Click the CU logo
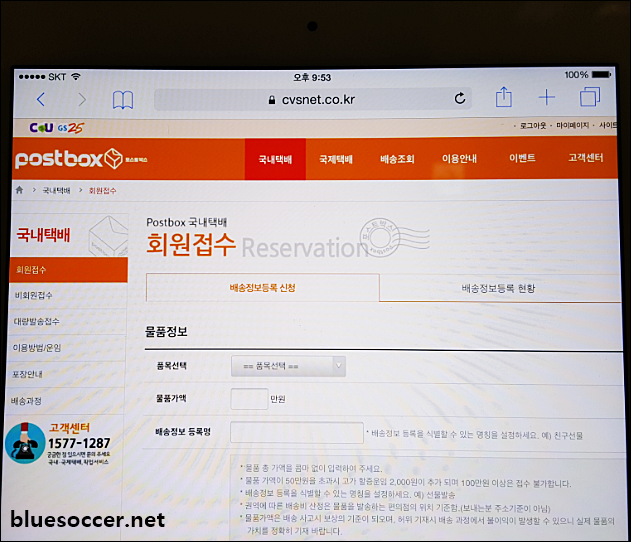Screen dimensions: 631x542 coord(41,128)
